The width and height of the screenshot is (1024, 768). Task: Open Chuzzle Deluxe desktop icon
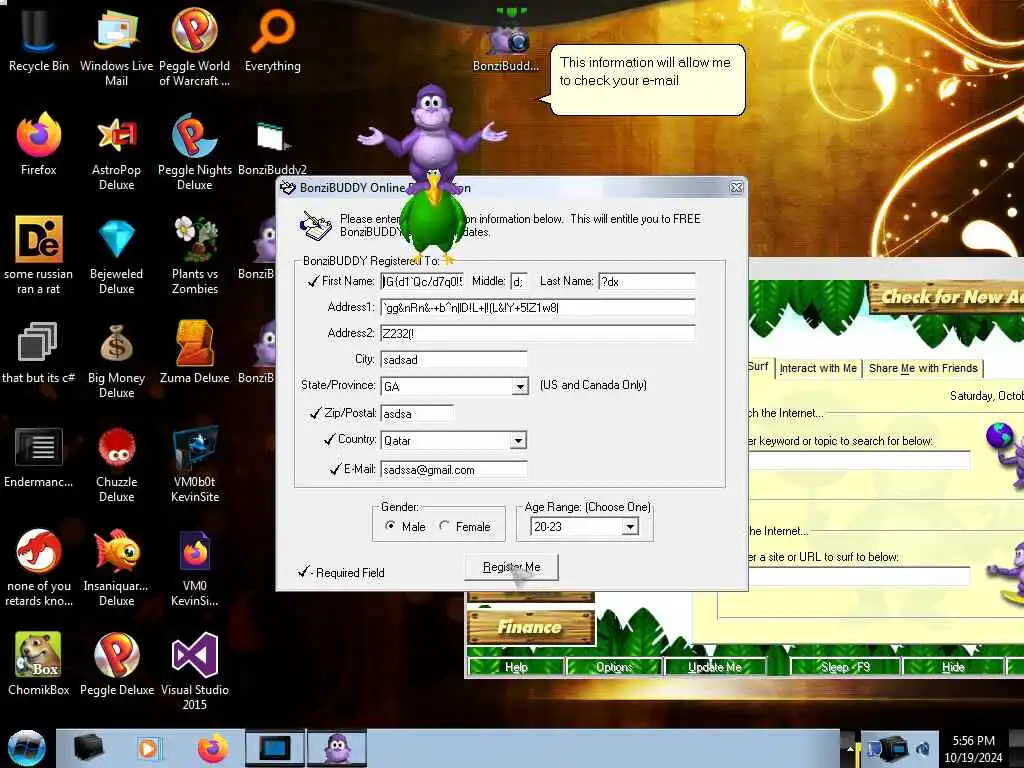click(x=116, y=464)
